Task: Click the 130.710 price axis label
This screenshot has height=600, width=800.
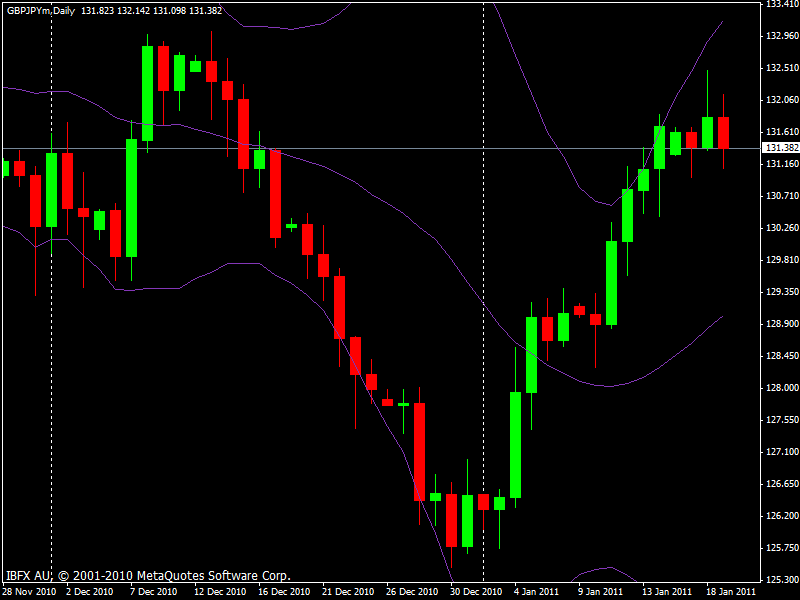Action: point(782,196)
